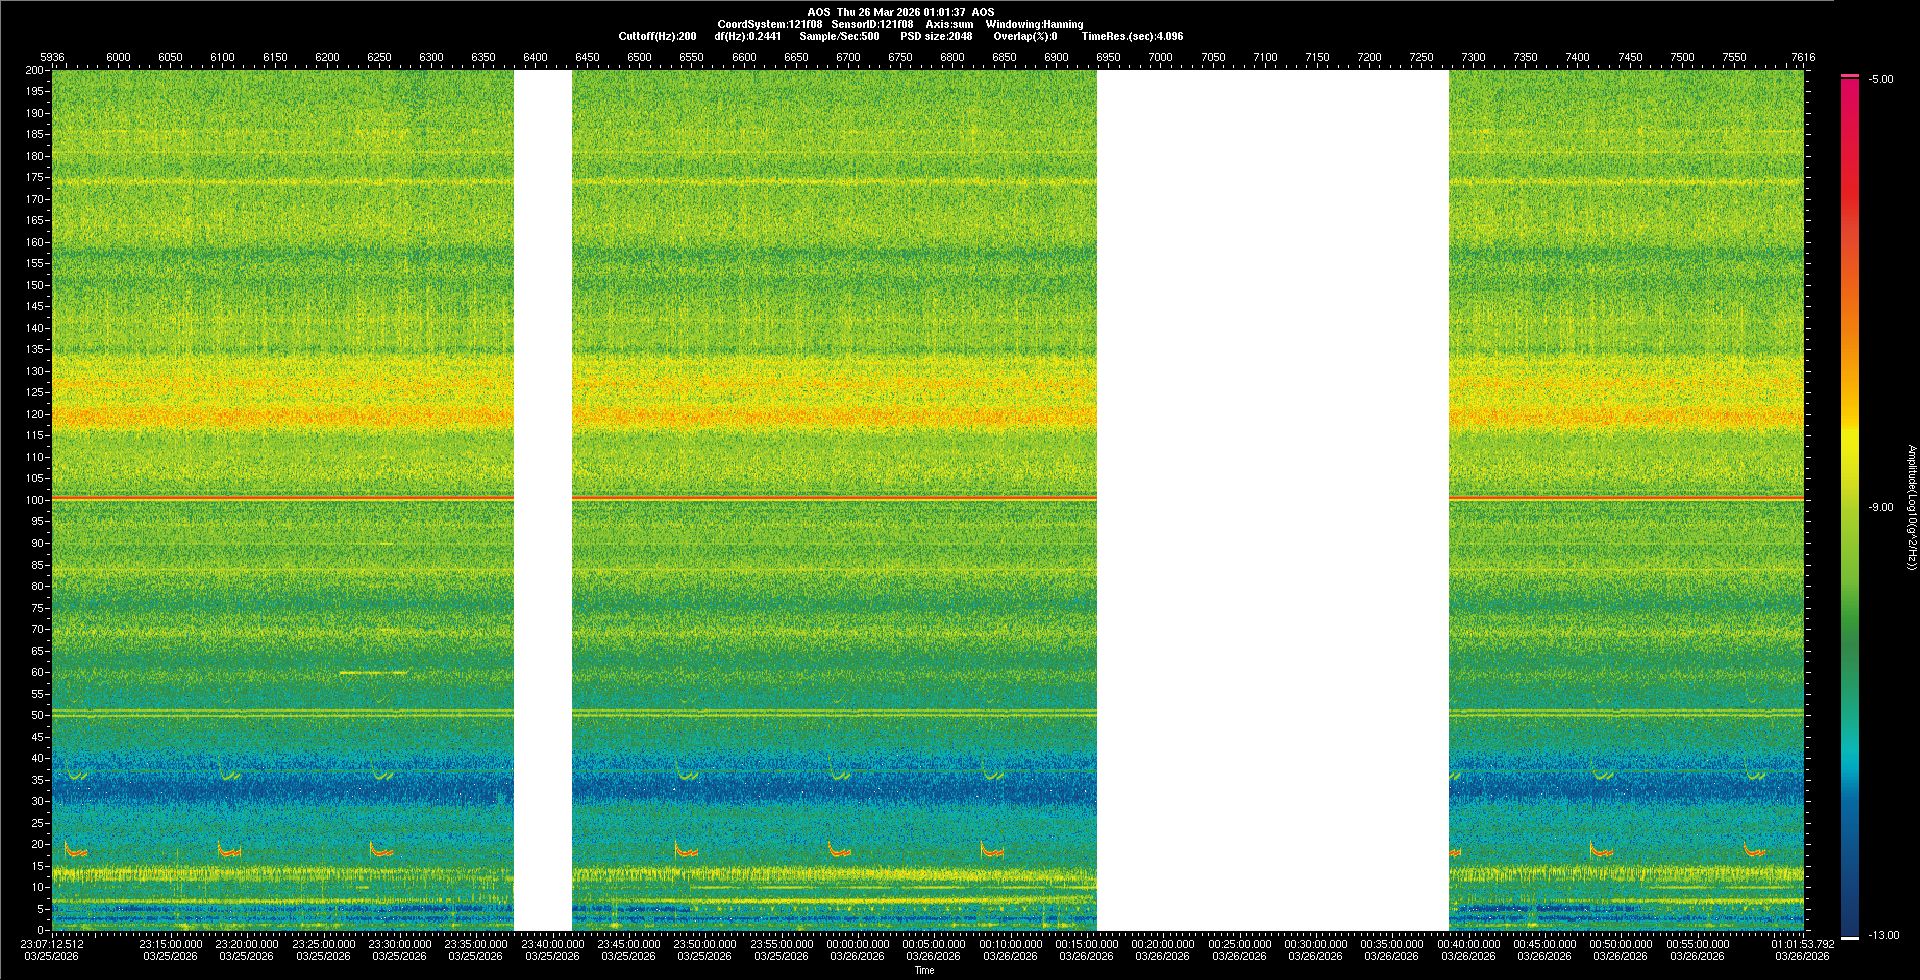Click the 'Time' x-axis title
Screen dimensions: 1920x980
924,971
